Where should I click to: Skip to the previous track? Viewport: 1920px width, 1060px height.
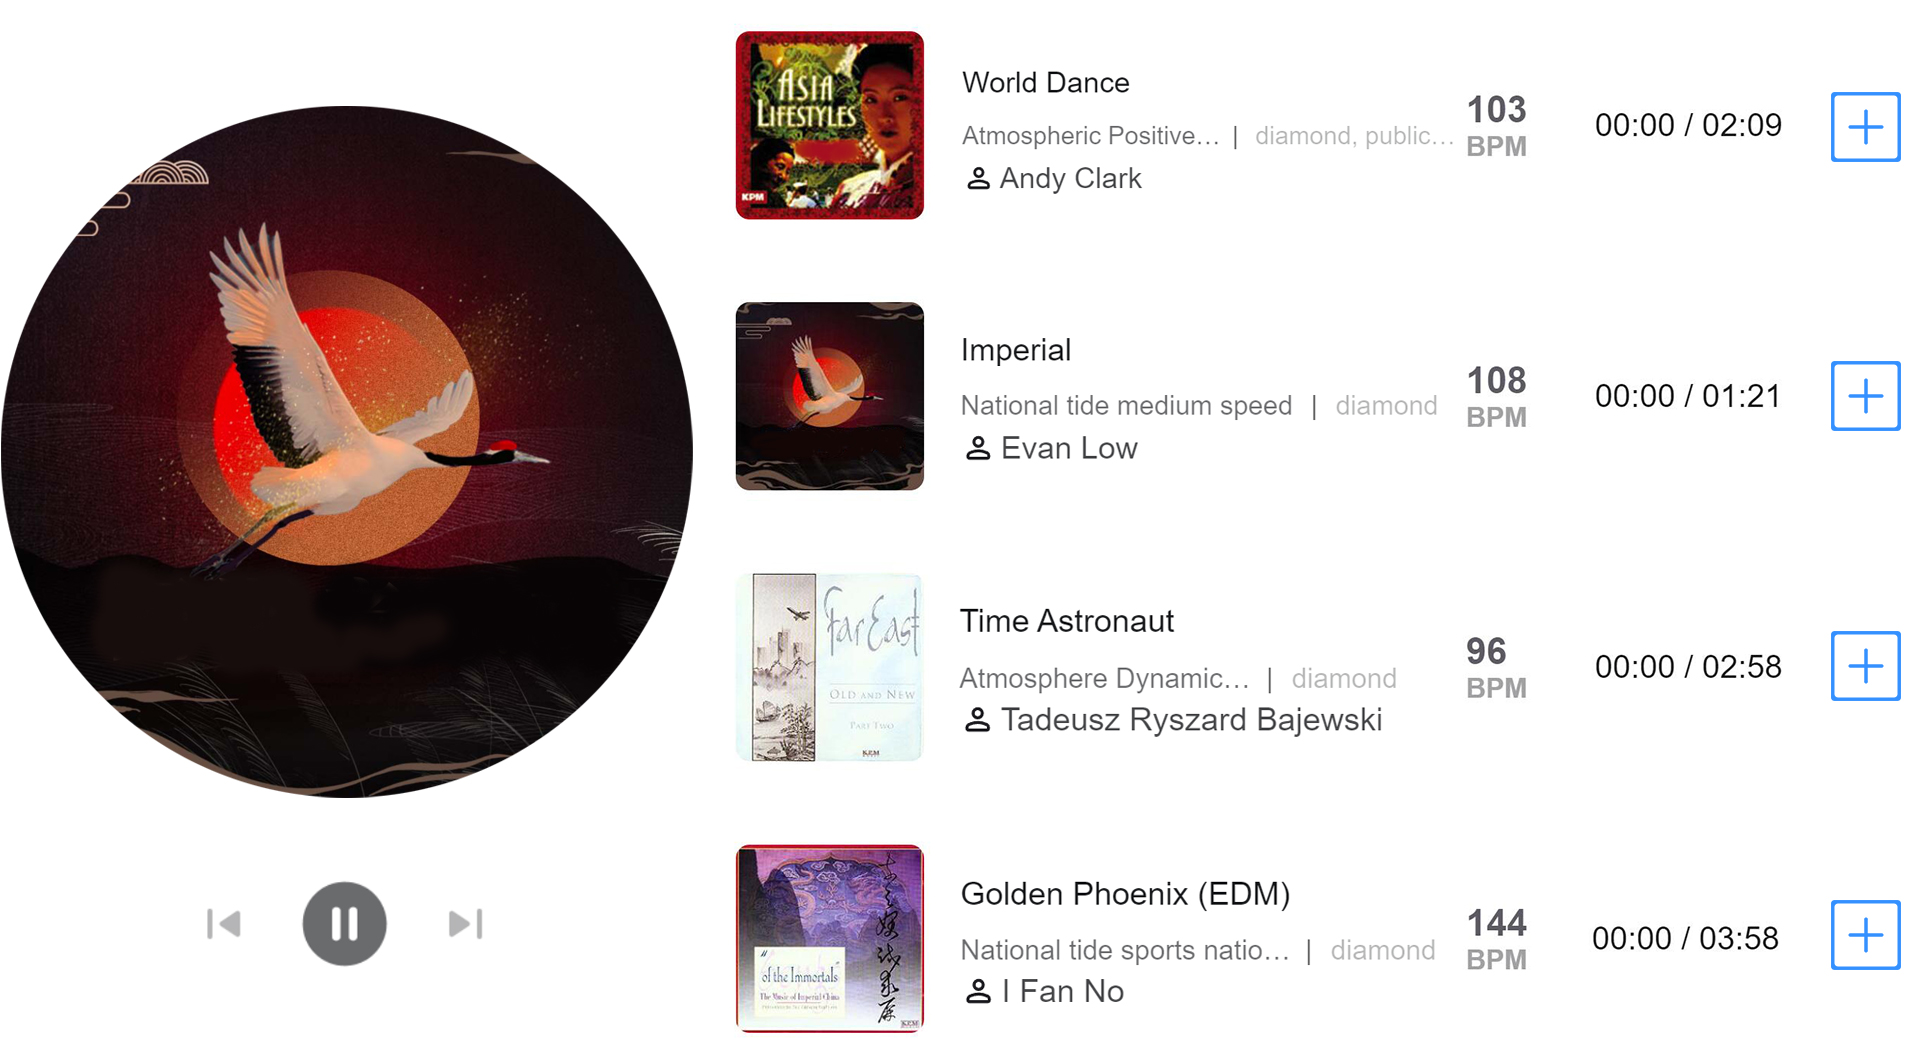coord(224,924)
